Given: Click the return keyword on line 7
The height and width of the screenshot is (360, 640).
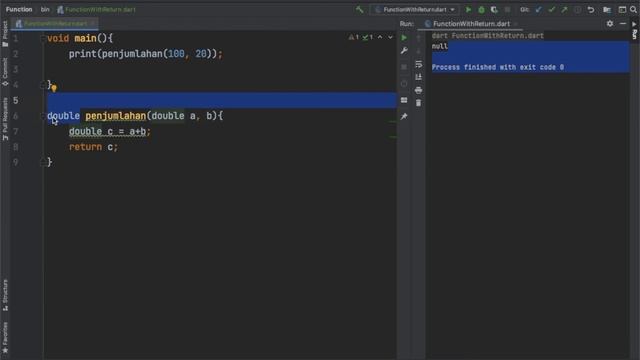Looking at the screenshot, I should [85, 147].
